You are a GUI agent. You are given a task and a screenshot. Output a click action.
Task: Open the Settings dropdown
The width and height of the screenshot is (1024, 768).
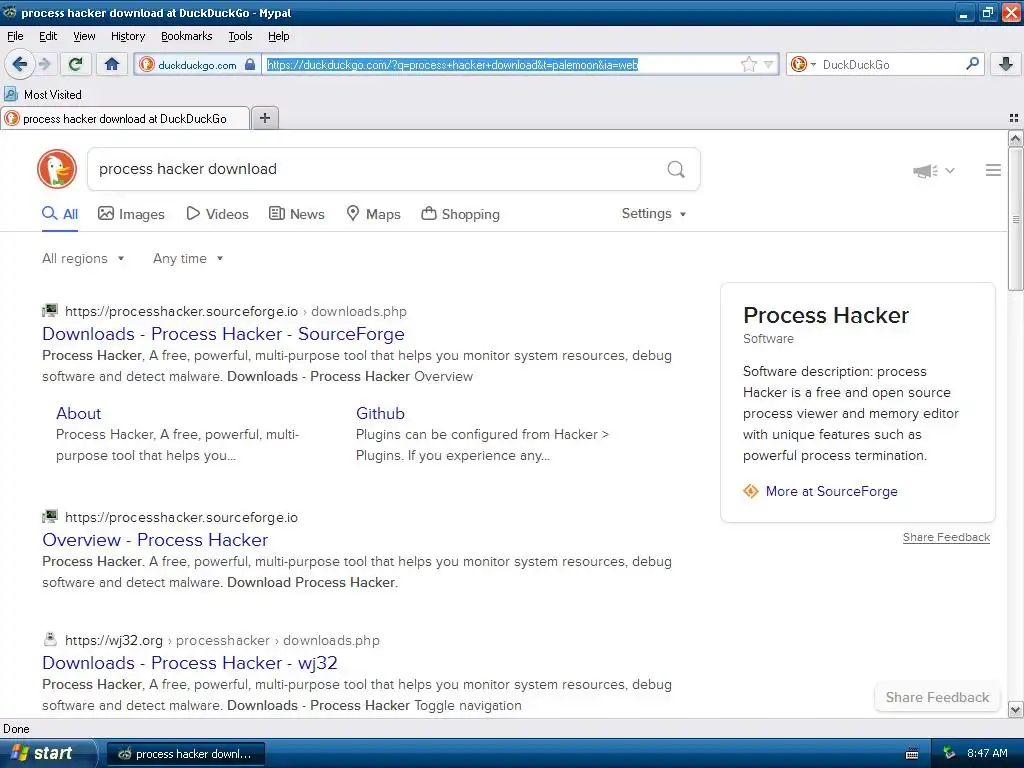(654, 214)
